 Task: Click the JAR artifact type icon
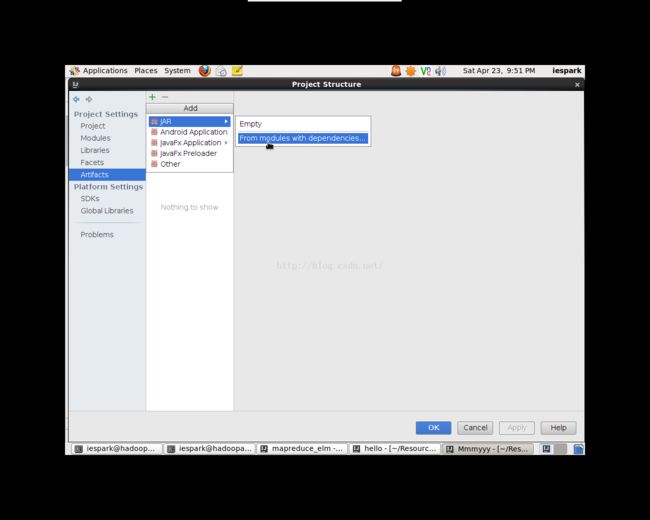point(155,121)
